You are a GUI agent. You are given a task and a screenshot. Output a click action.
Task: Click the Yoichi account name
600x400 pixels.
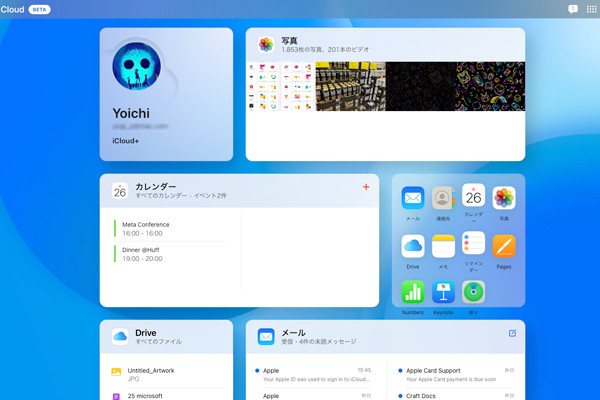click(131, 113)
